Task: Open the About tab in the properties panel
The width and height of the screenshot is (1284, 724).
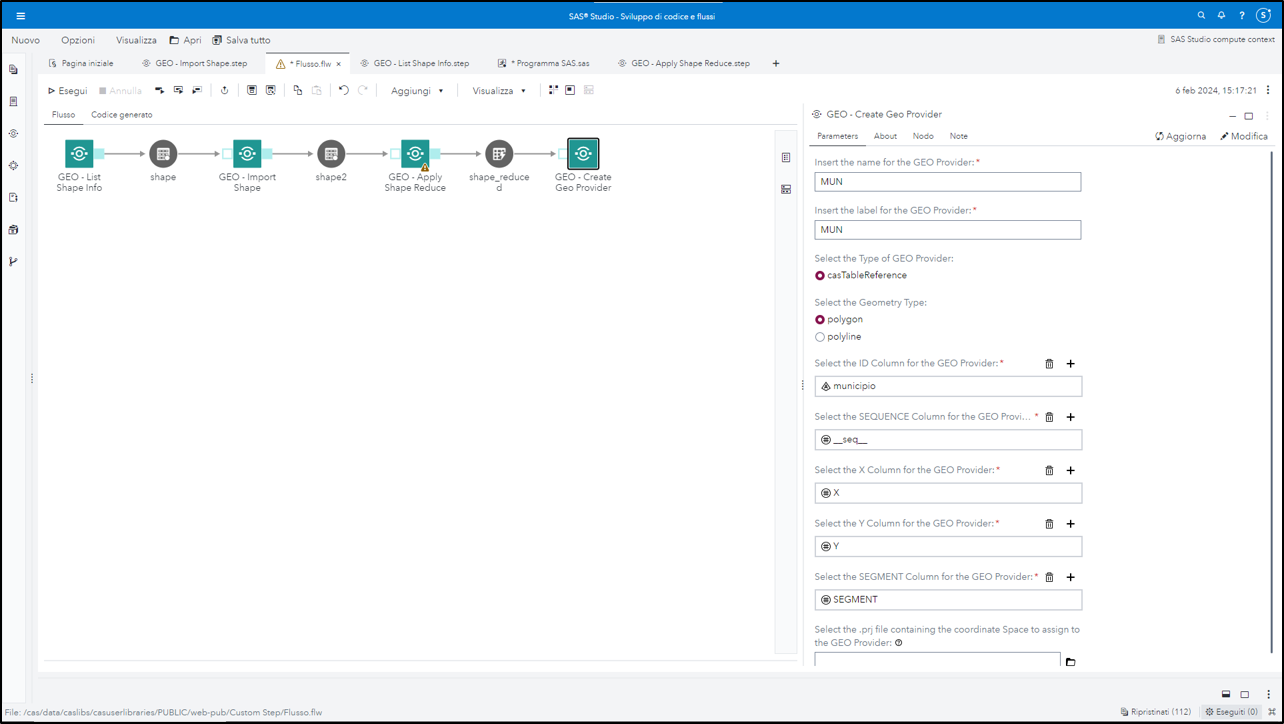Action: pos(885,136)
